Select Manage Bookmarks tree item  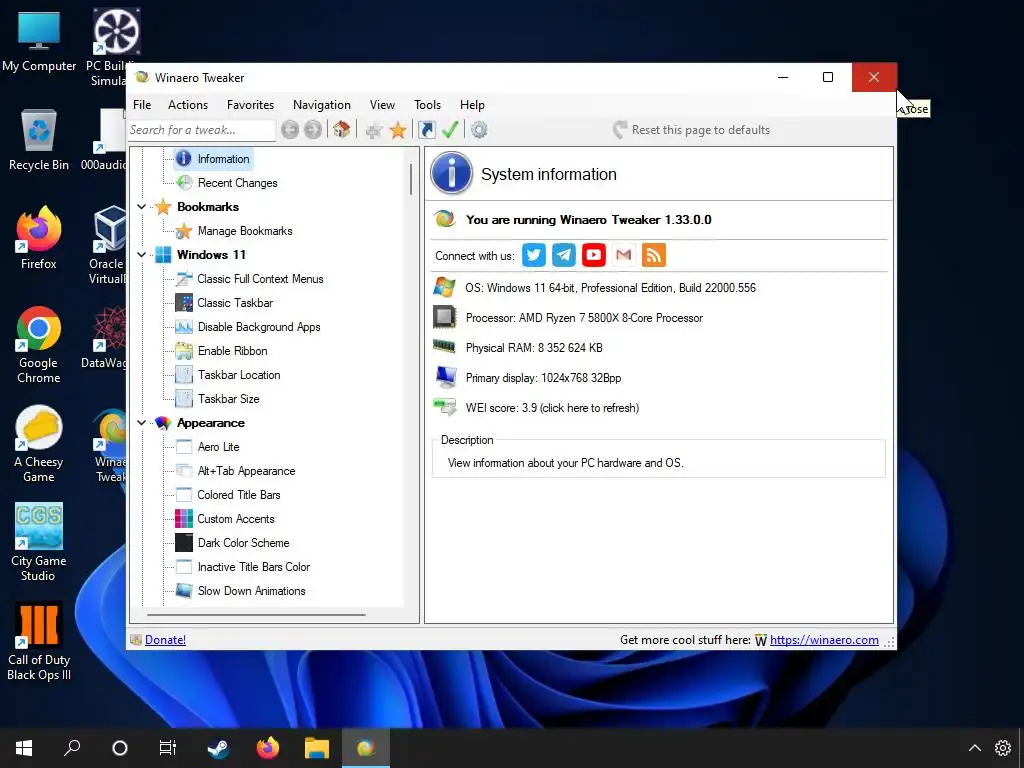point(245,231)
